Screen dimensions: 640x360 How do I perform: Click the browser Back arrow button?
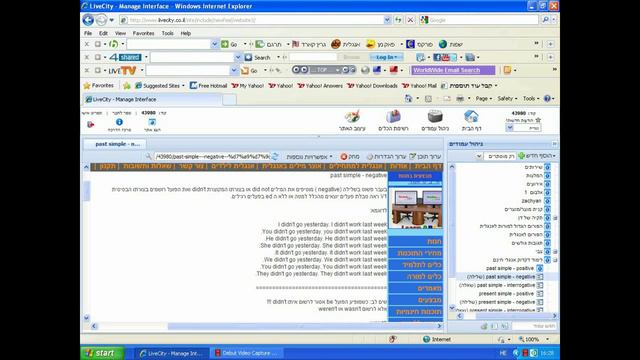tap(88, 20)
